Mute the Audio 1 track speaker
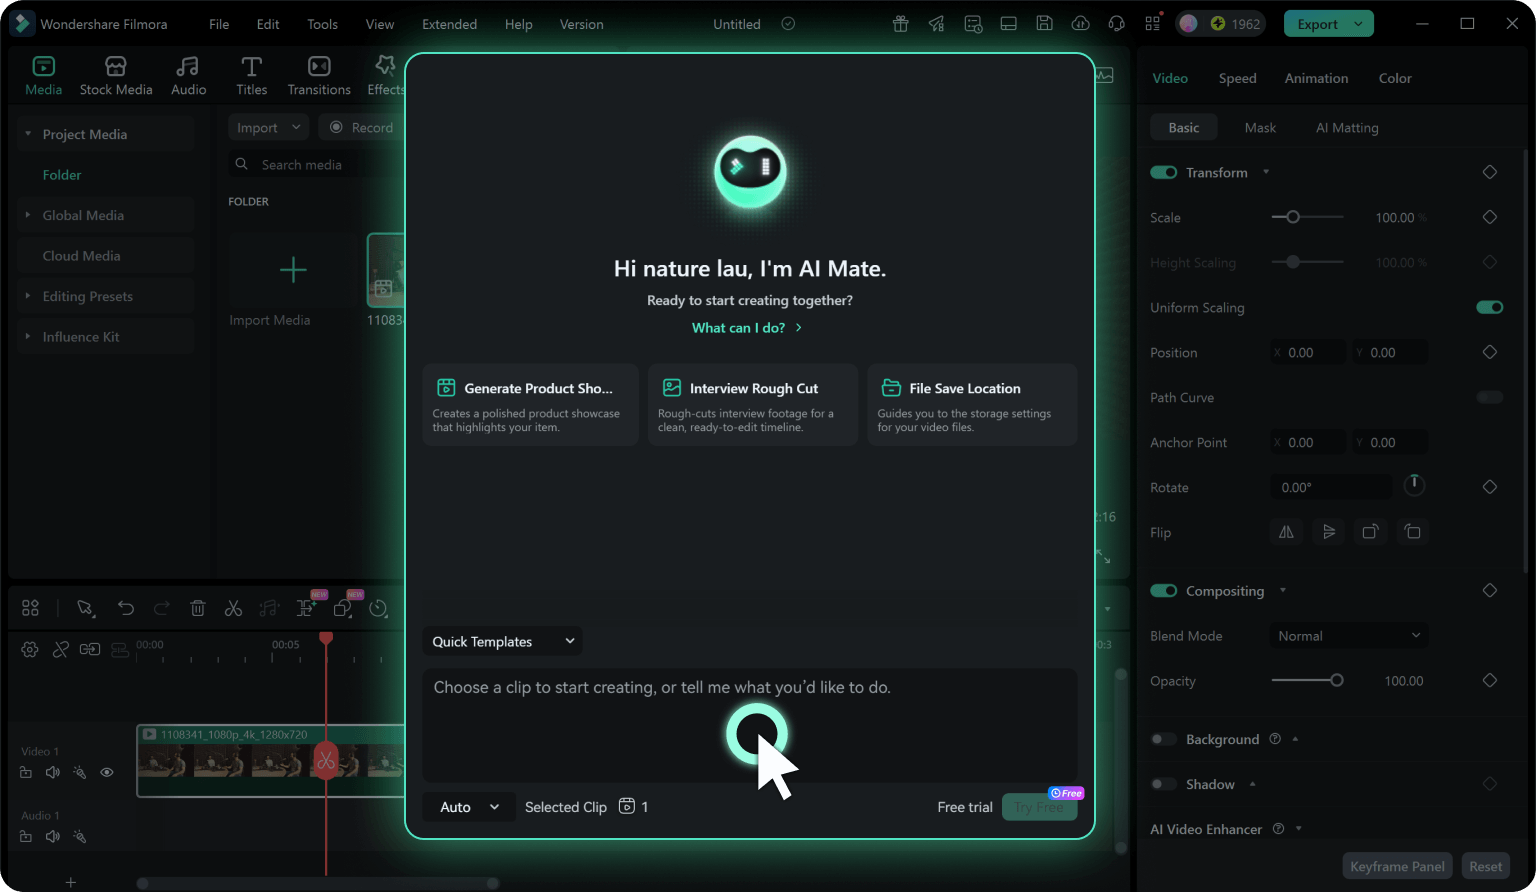The width and height of the screenshot is (1536, 892). (x=53, y=836)
